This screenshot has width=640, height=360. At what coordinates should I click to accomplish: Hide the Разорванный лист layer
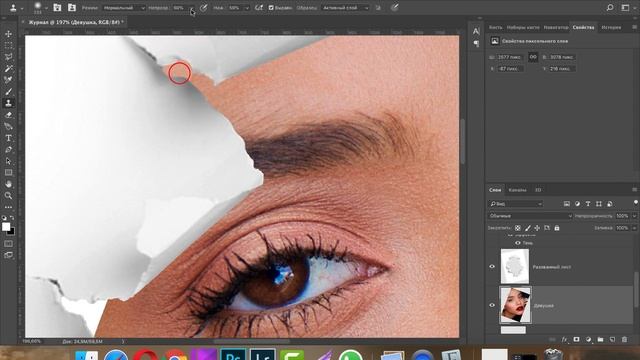click(x=492, y=267)
